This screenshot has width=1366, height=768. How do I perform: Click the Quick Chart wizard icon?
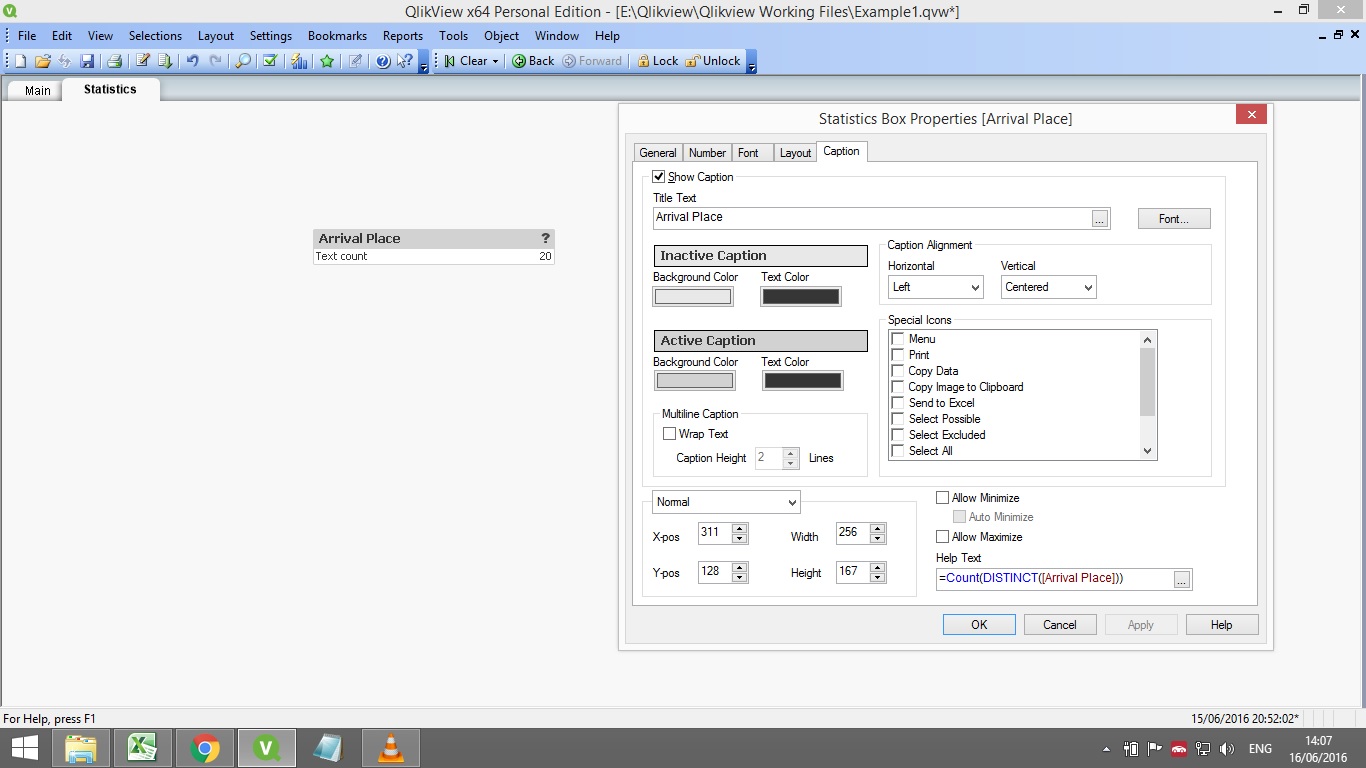(x=299, y=61)
